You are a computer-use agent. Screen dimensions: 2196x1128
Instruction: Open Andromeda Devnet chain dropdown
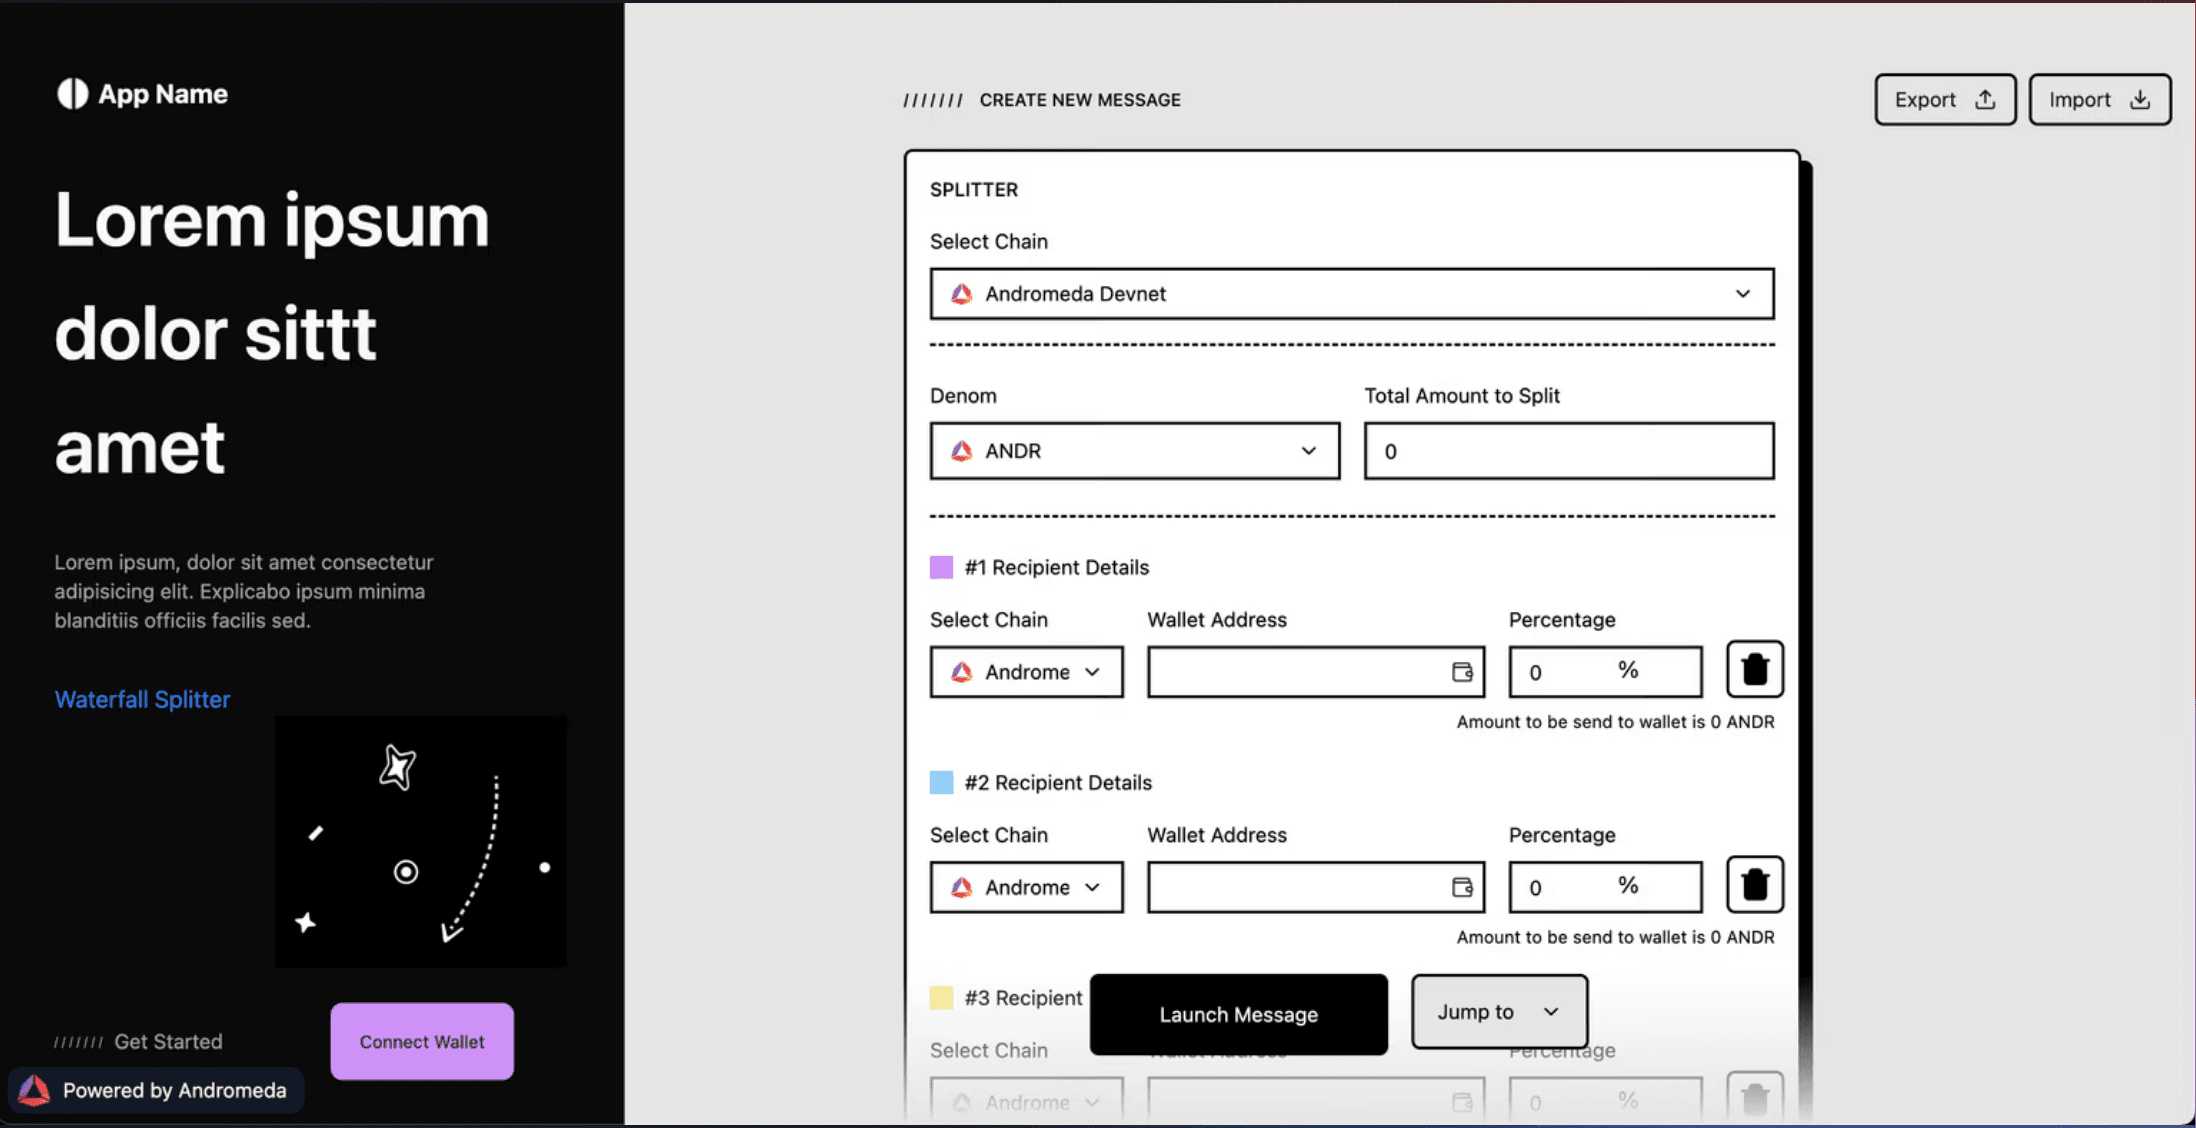(x=1351, y=294)
